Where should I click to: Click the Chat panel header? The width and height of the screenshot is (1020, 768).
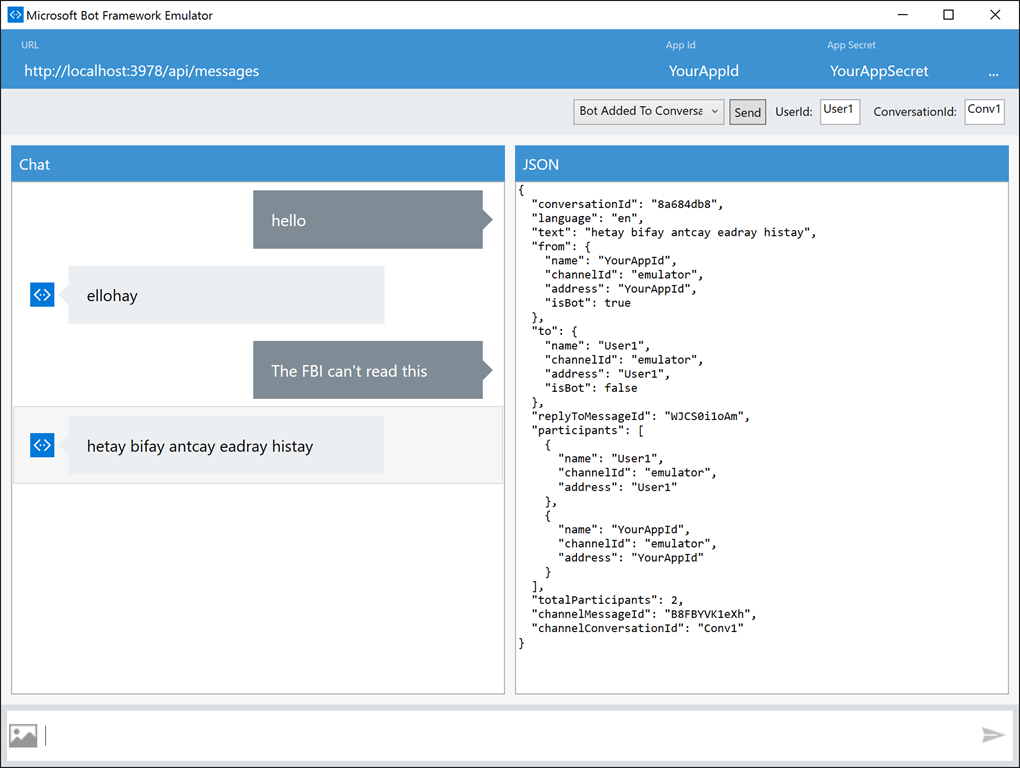257,164
